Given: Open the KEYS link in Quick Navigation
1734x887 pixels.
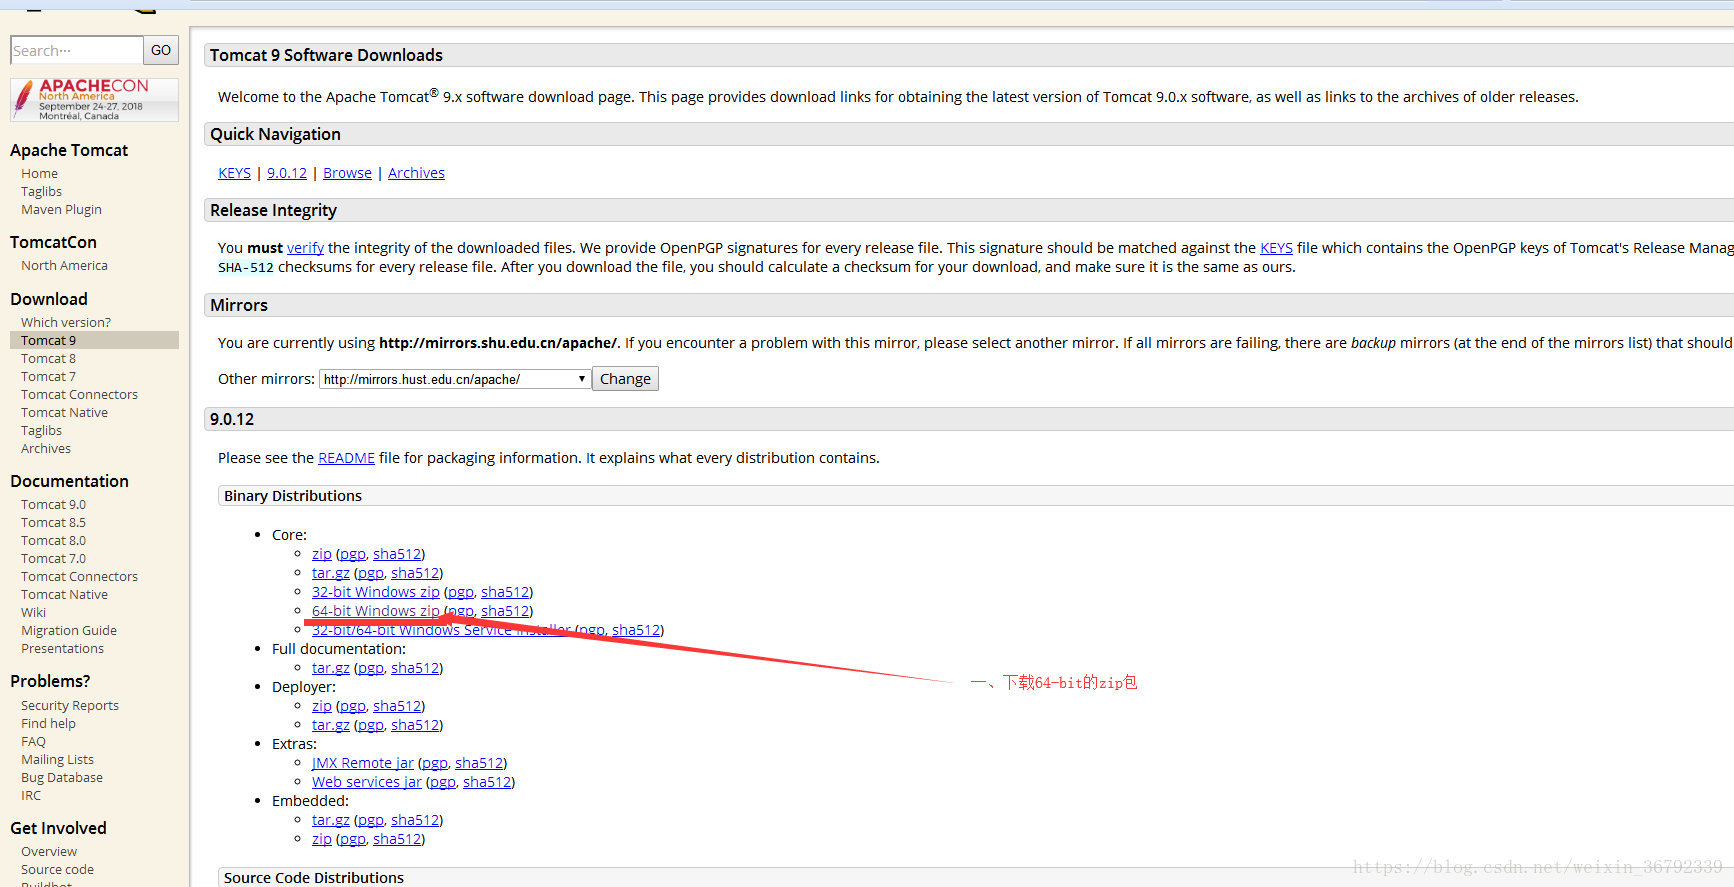Looking at the screenshot, I should click(234, 173).
